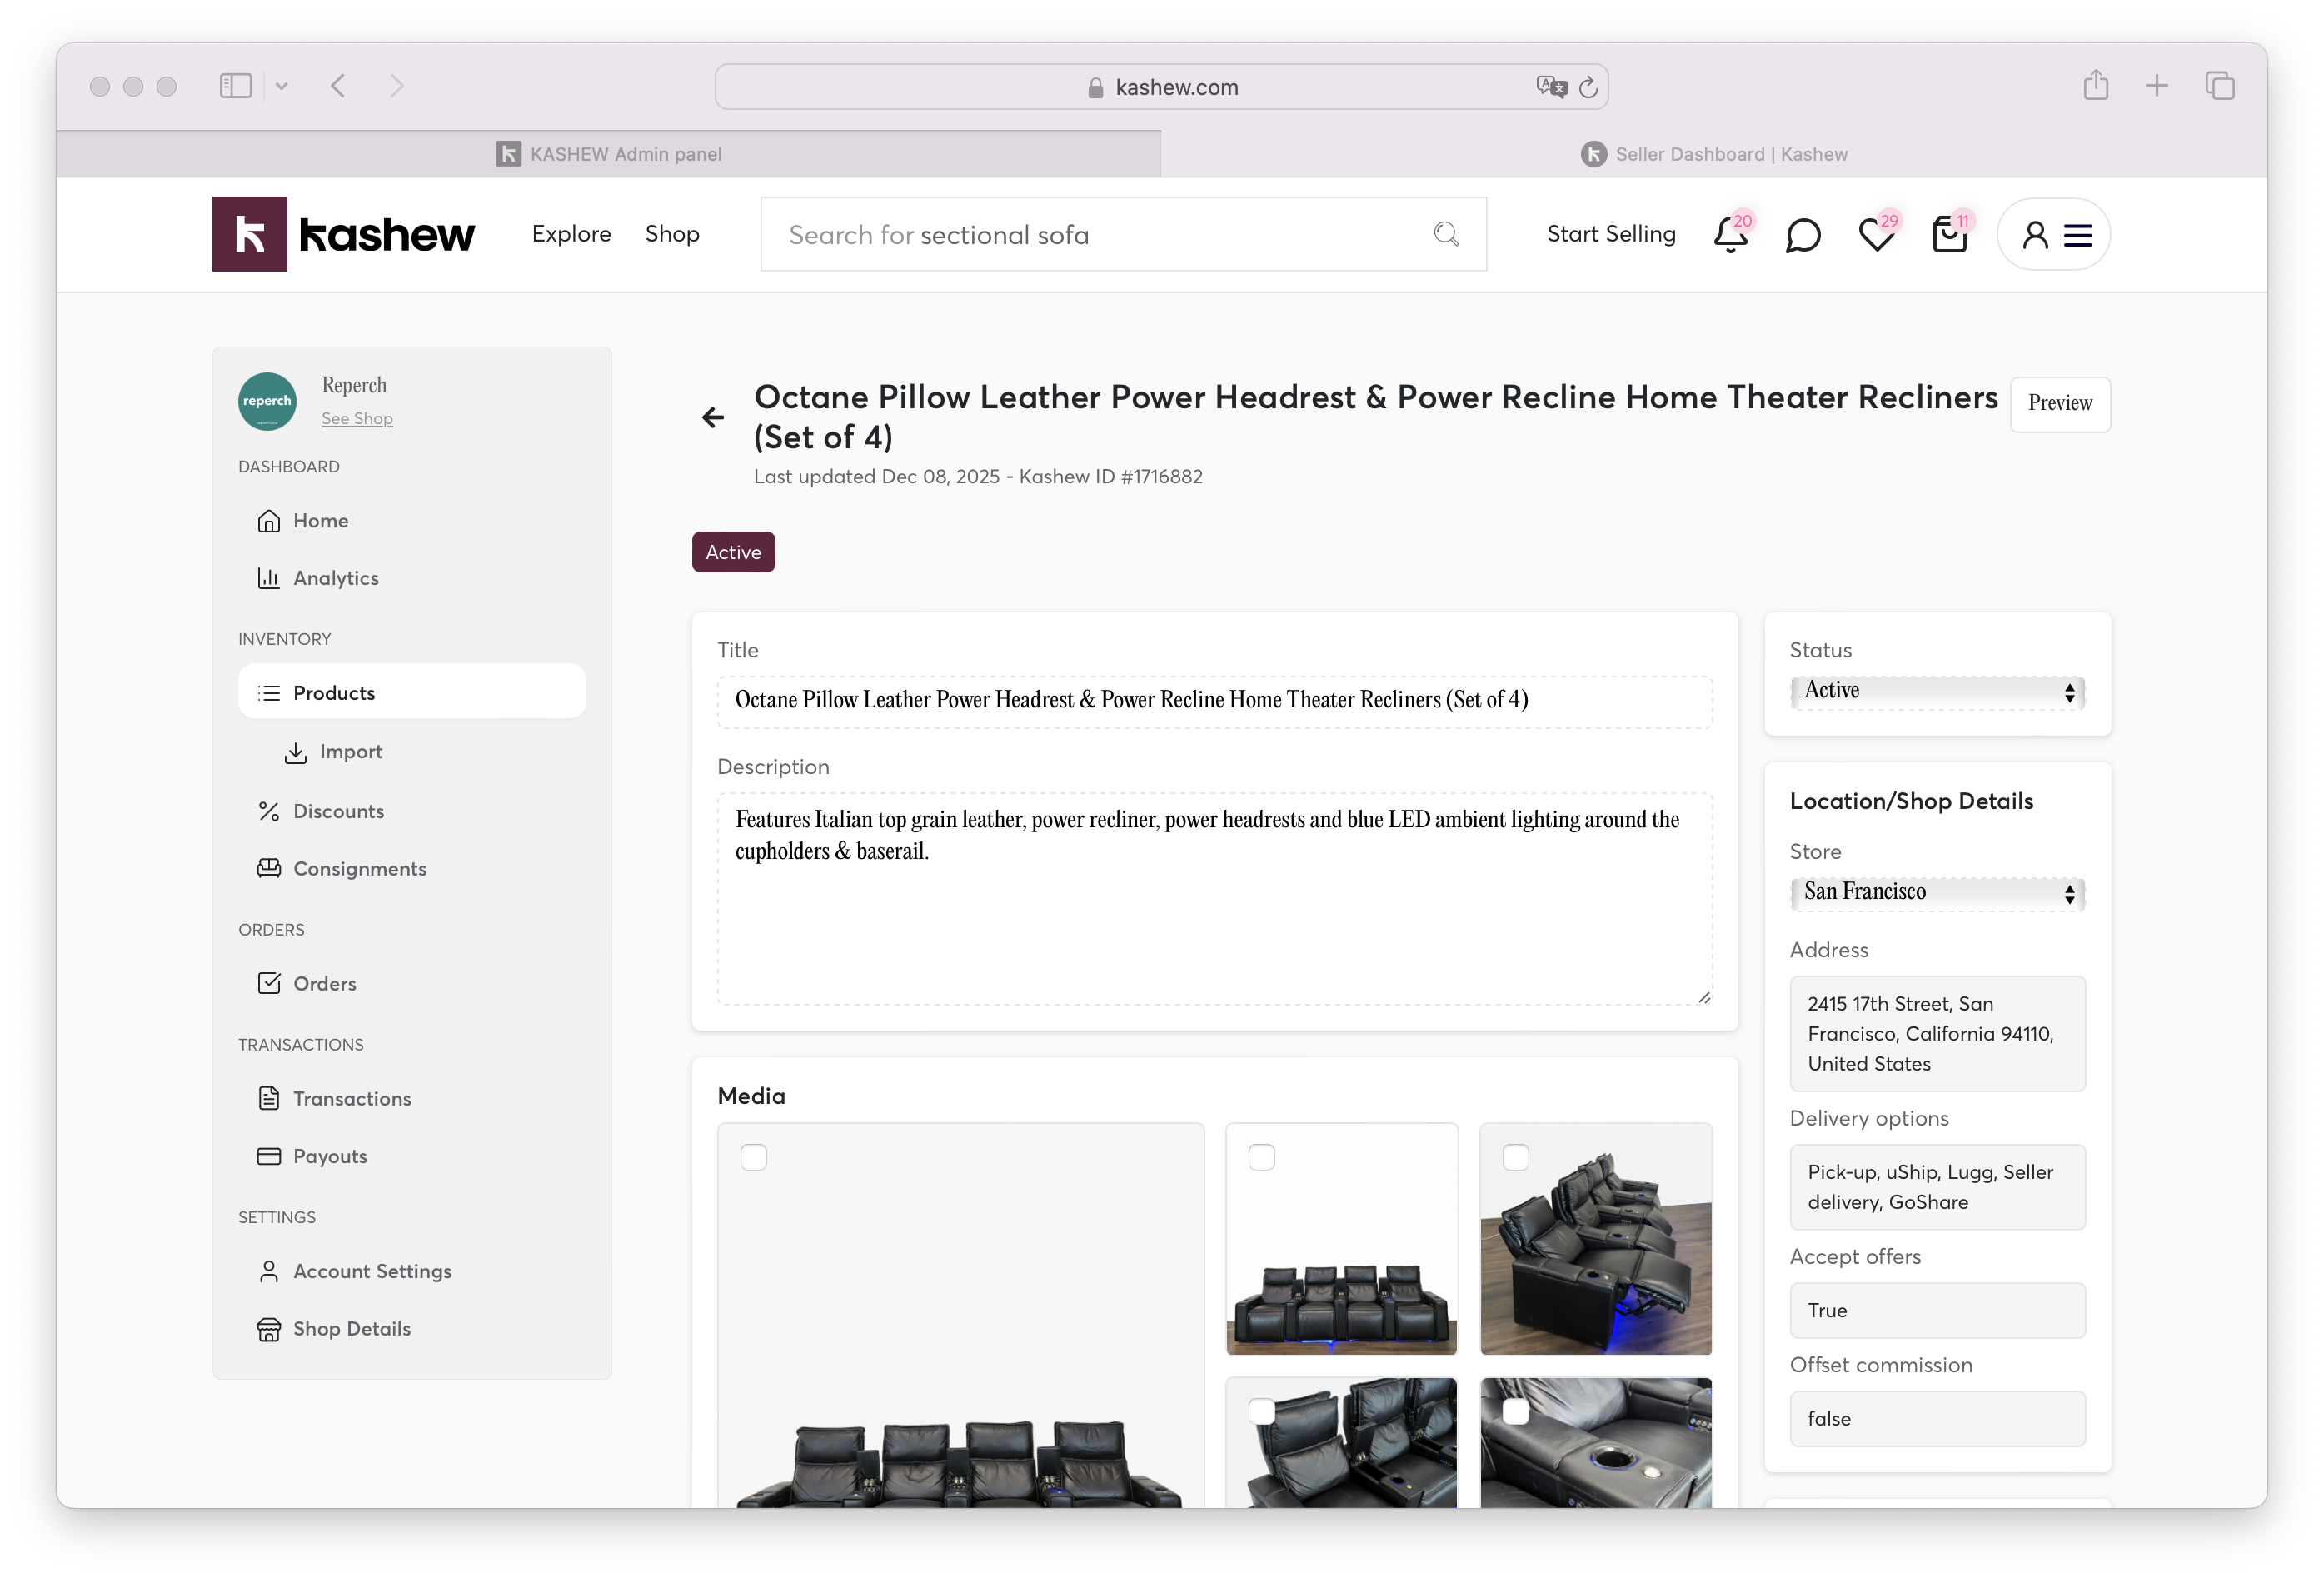Follow the See Shop link
Screen dimensions: 2324x1578
coord(357,419)
